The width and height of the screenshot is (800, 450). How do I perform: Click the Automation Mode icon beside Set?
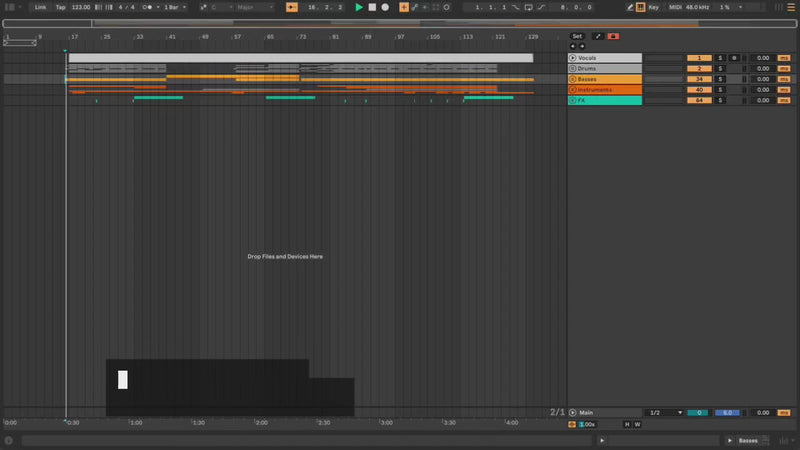point(598,36)
